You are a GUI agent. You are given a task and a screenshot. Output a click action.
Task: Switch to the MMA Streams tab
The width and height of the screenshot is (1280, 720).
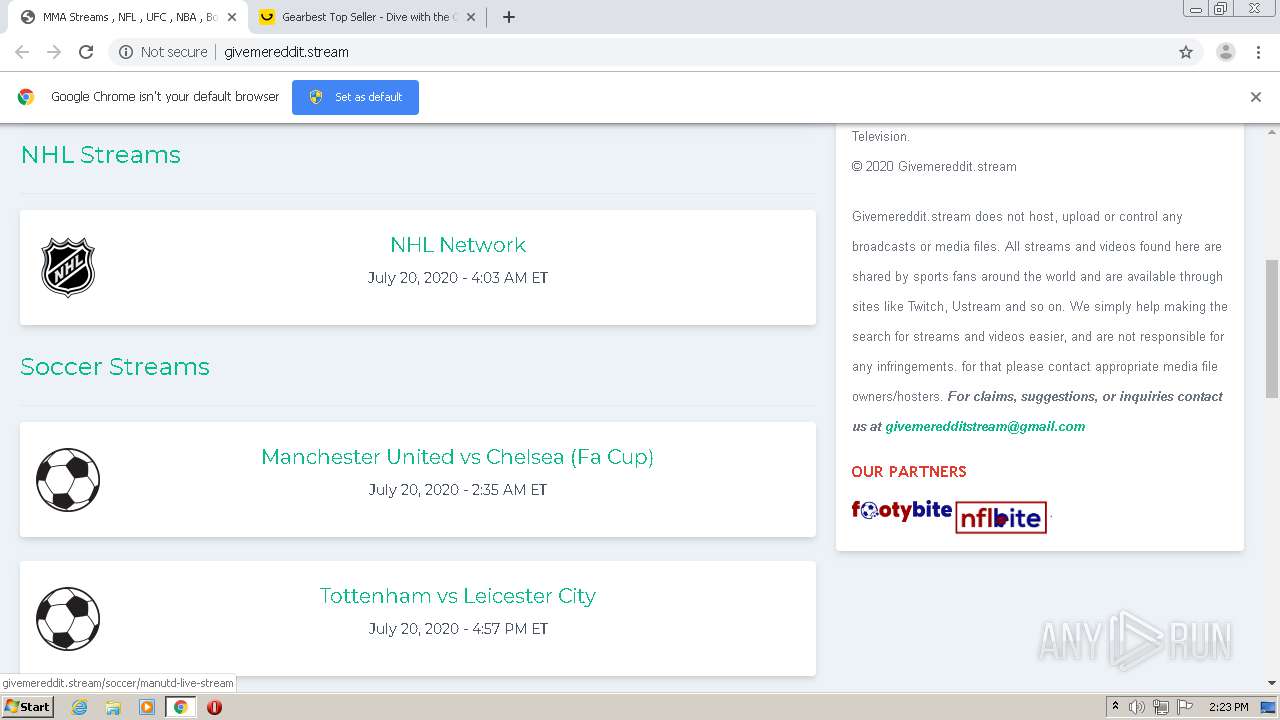click(x=128, y=17)
